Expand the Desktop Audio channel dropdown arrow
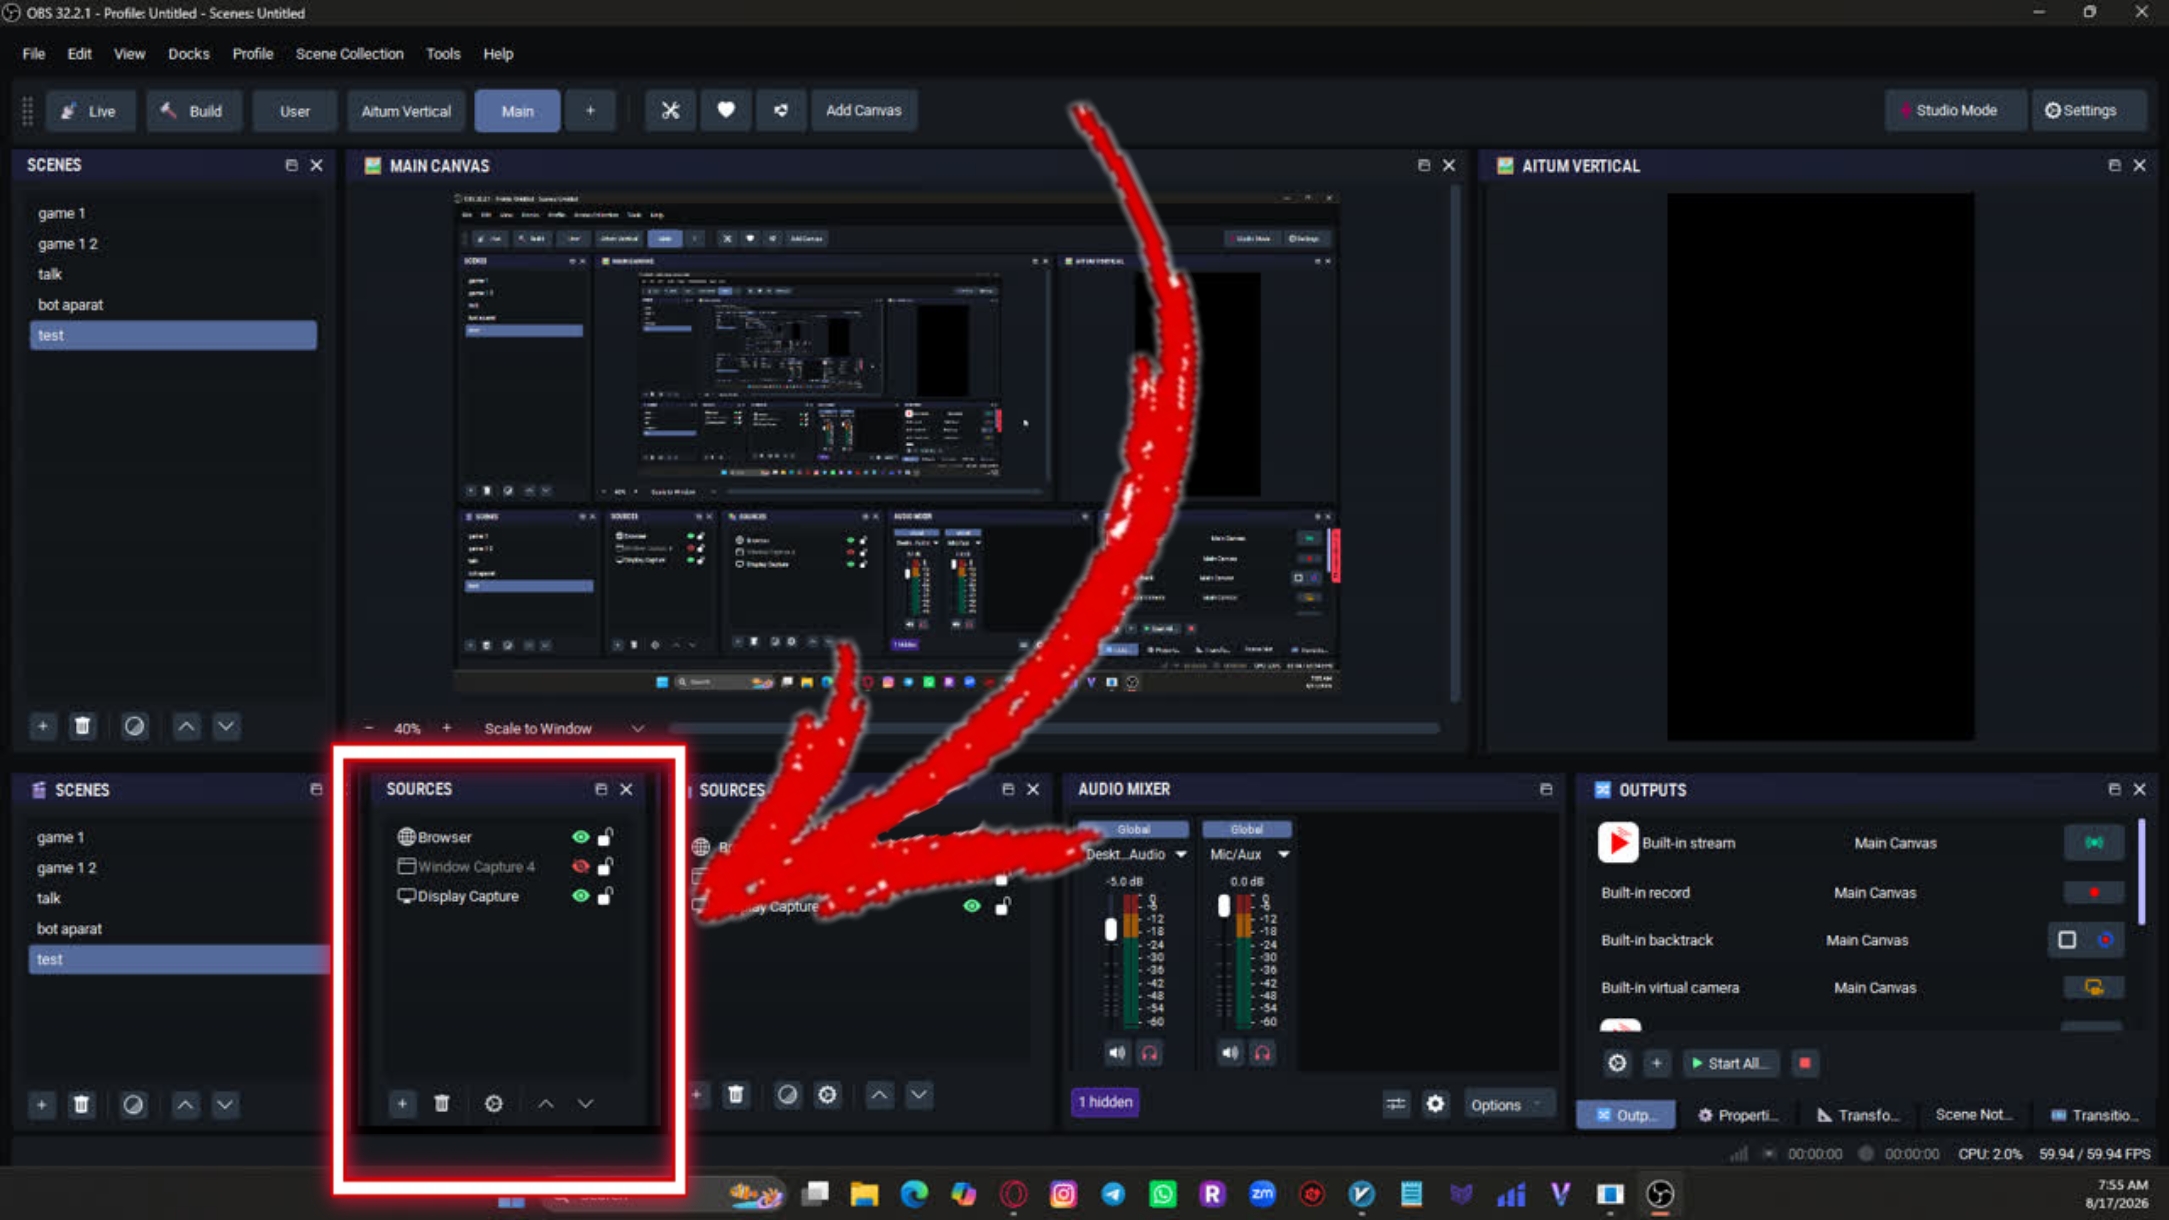 (x=1181, y=854)
